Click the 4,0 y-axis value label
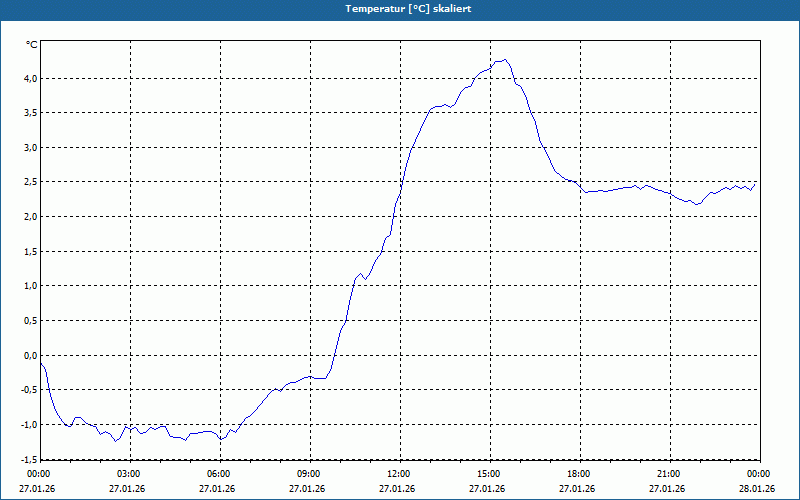 pos(31,79)
